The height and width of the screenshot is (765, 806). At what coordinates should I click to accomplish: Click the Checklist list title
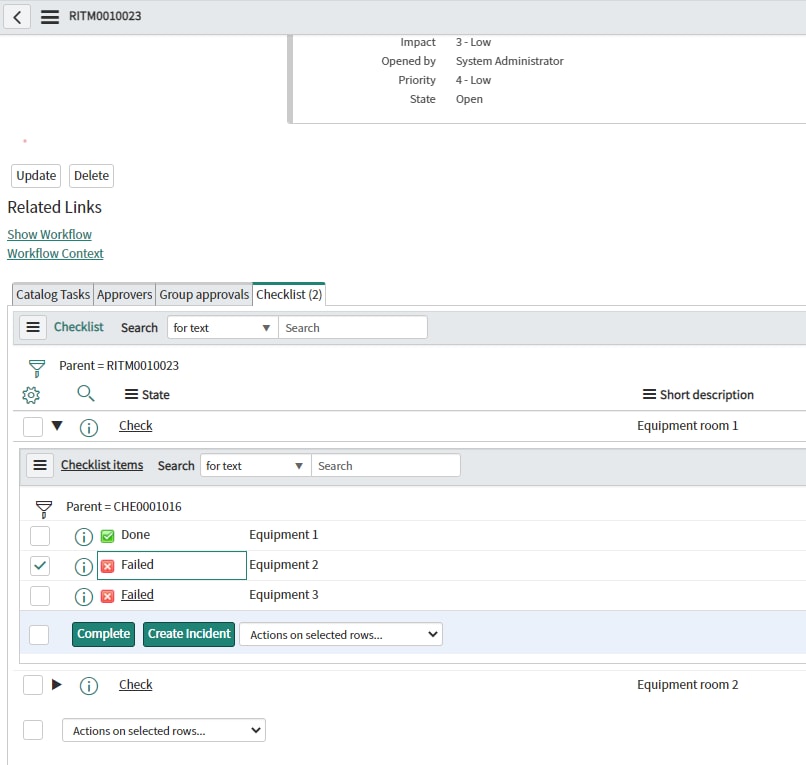(79, 327)
